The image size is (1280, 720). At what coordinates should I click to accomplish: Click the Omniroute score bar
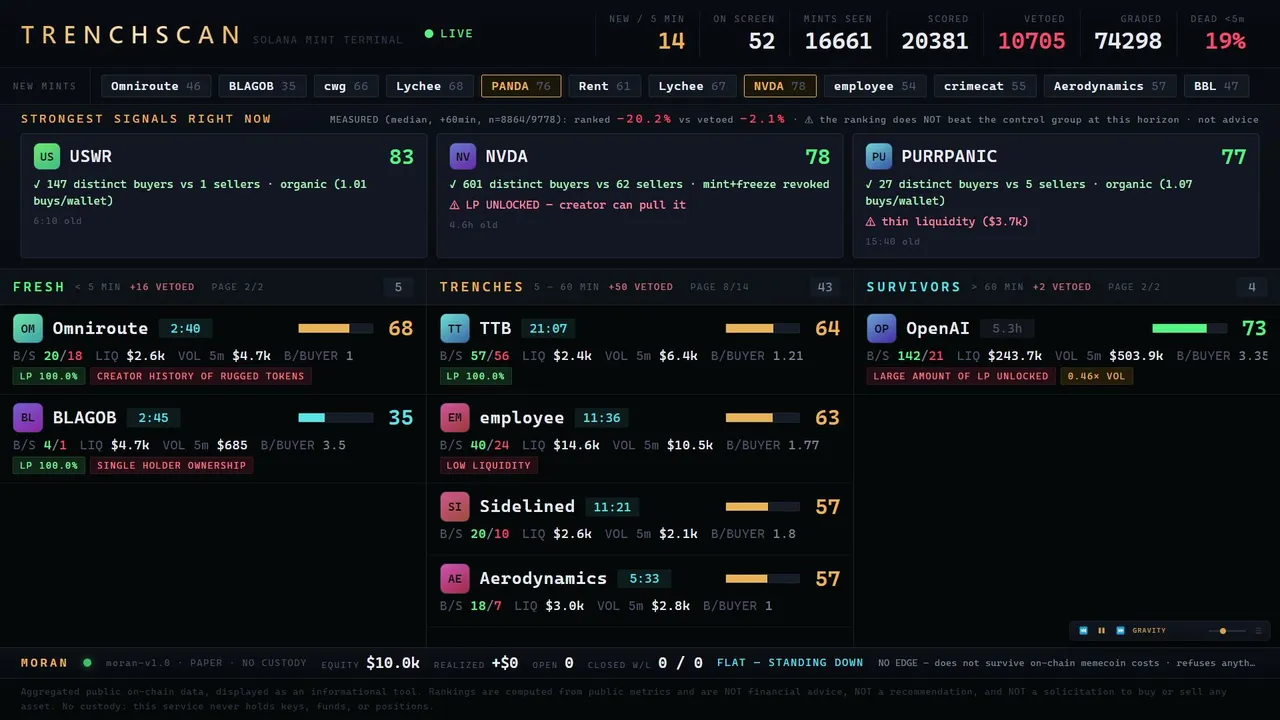coord(335,328)
